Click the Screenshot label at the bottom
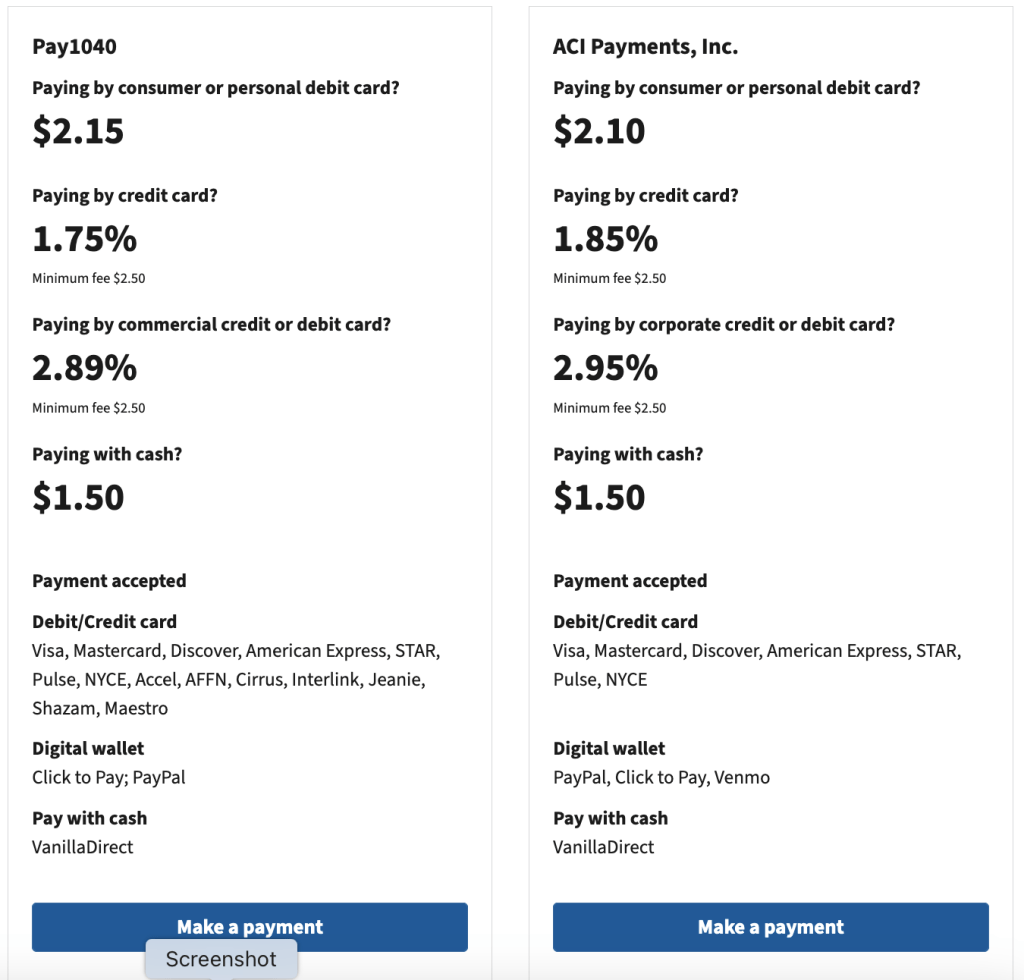Screen dimensions: 1024x980 pos(221,958)
